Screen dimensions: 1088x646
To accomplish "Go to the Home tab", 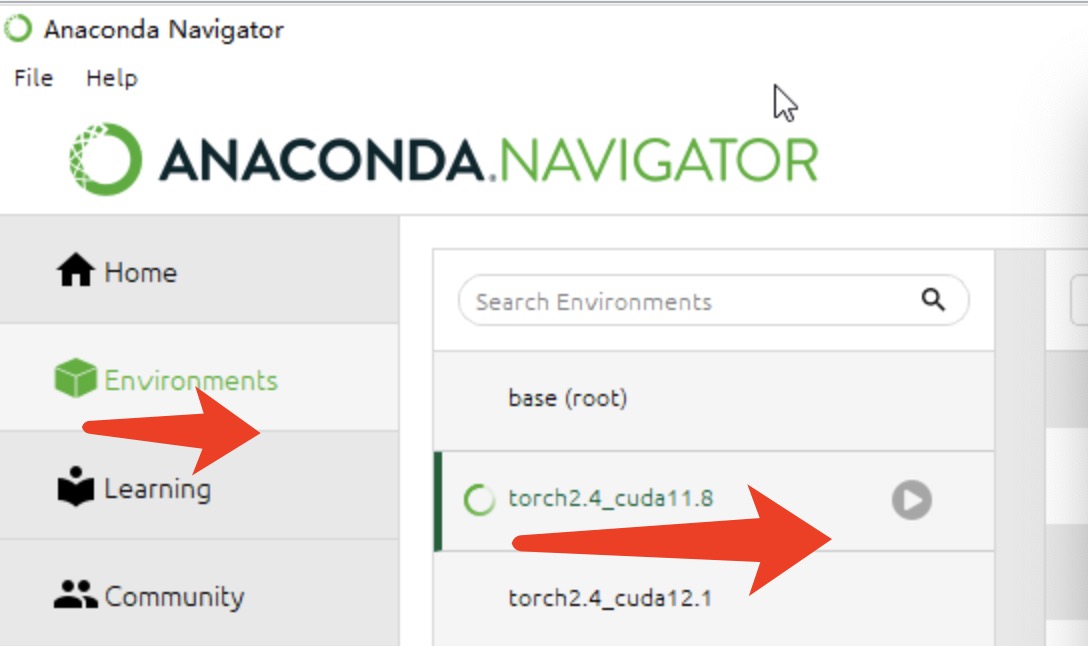I will coord(140,272).
